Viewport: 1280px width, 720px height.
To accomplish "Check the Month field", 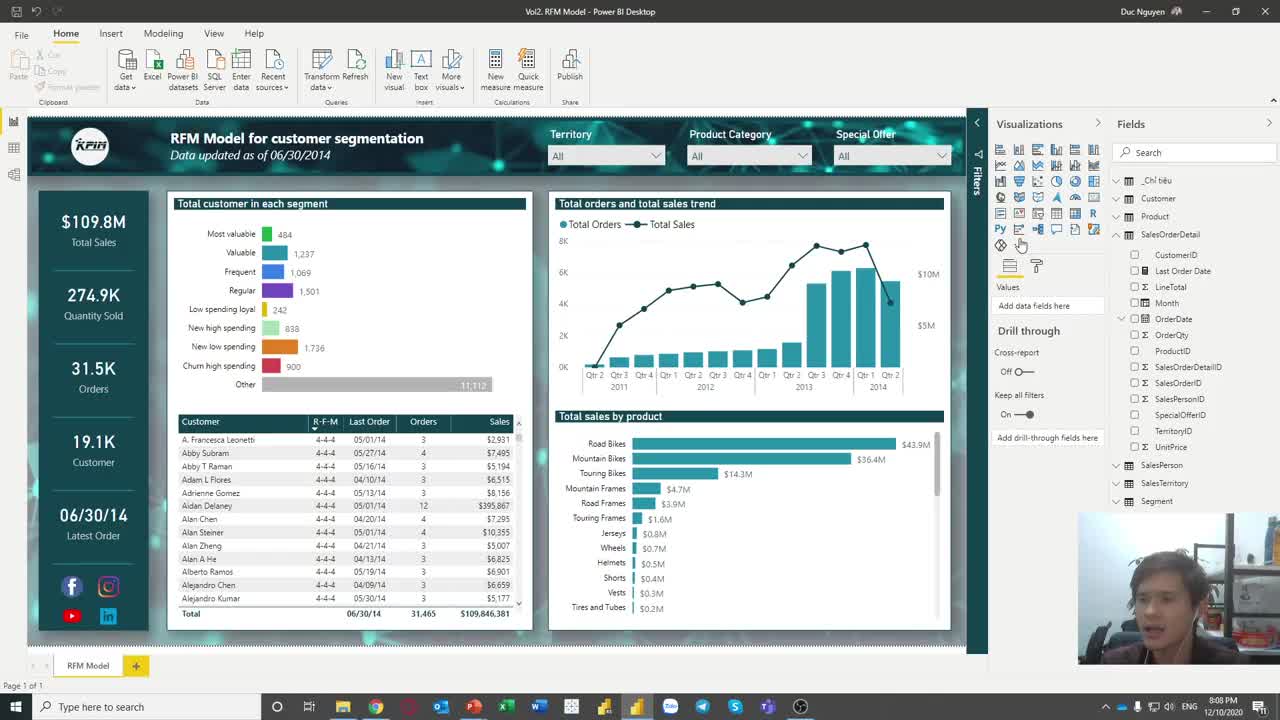I will 1135,303.
